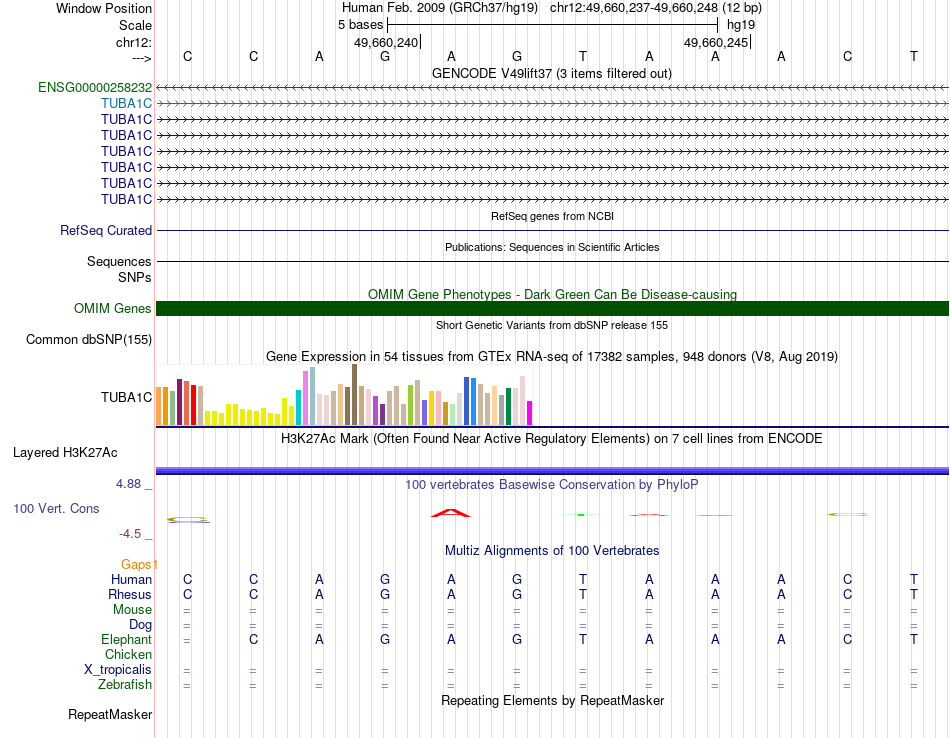This screenshot has width=950, height=738.
Task: Click the Sequences track label
Action: coord(119,261)
